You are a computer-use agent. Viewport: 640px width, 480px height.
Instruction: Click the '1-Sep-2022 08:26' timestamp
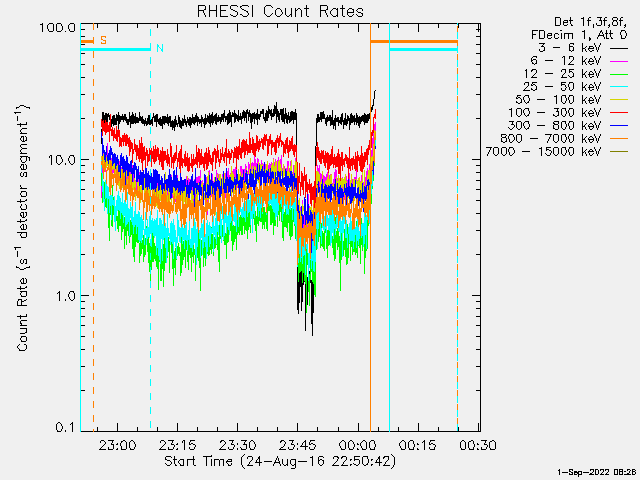596,472
